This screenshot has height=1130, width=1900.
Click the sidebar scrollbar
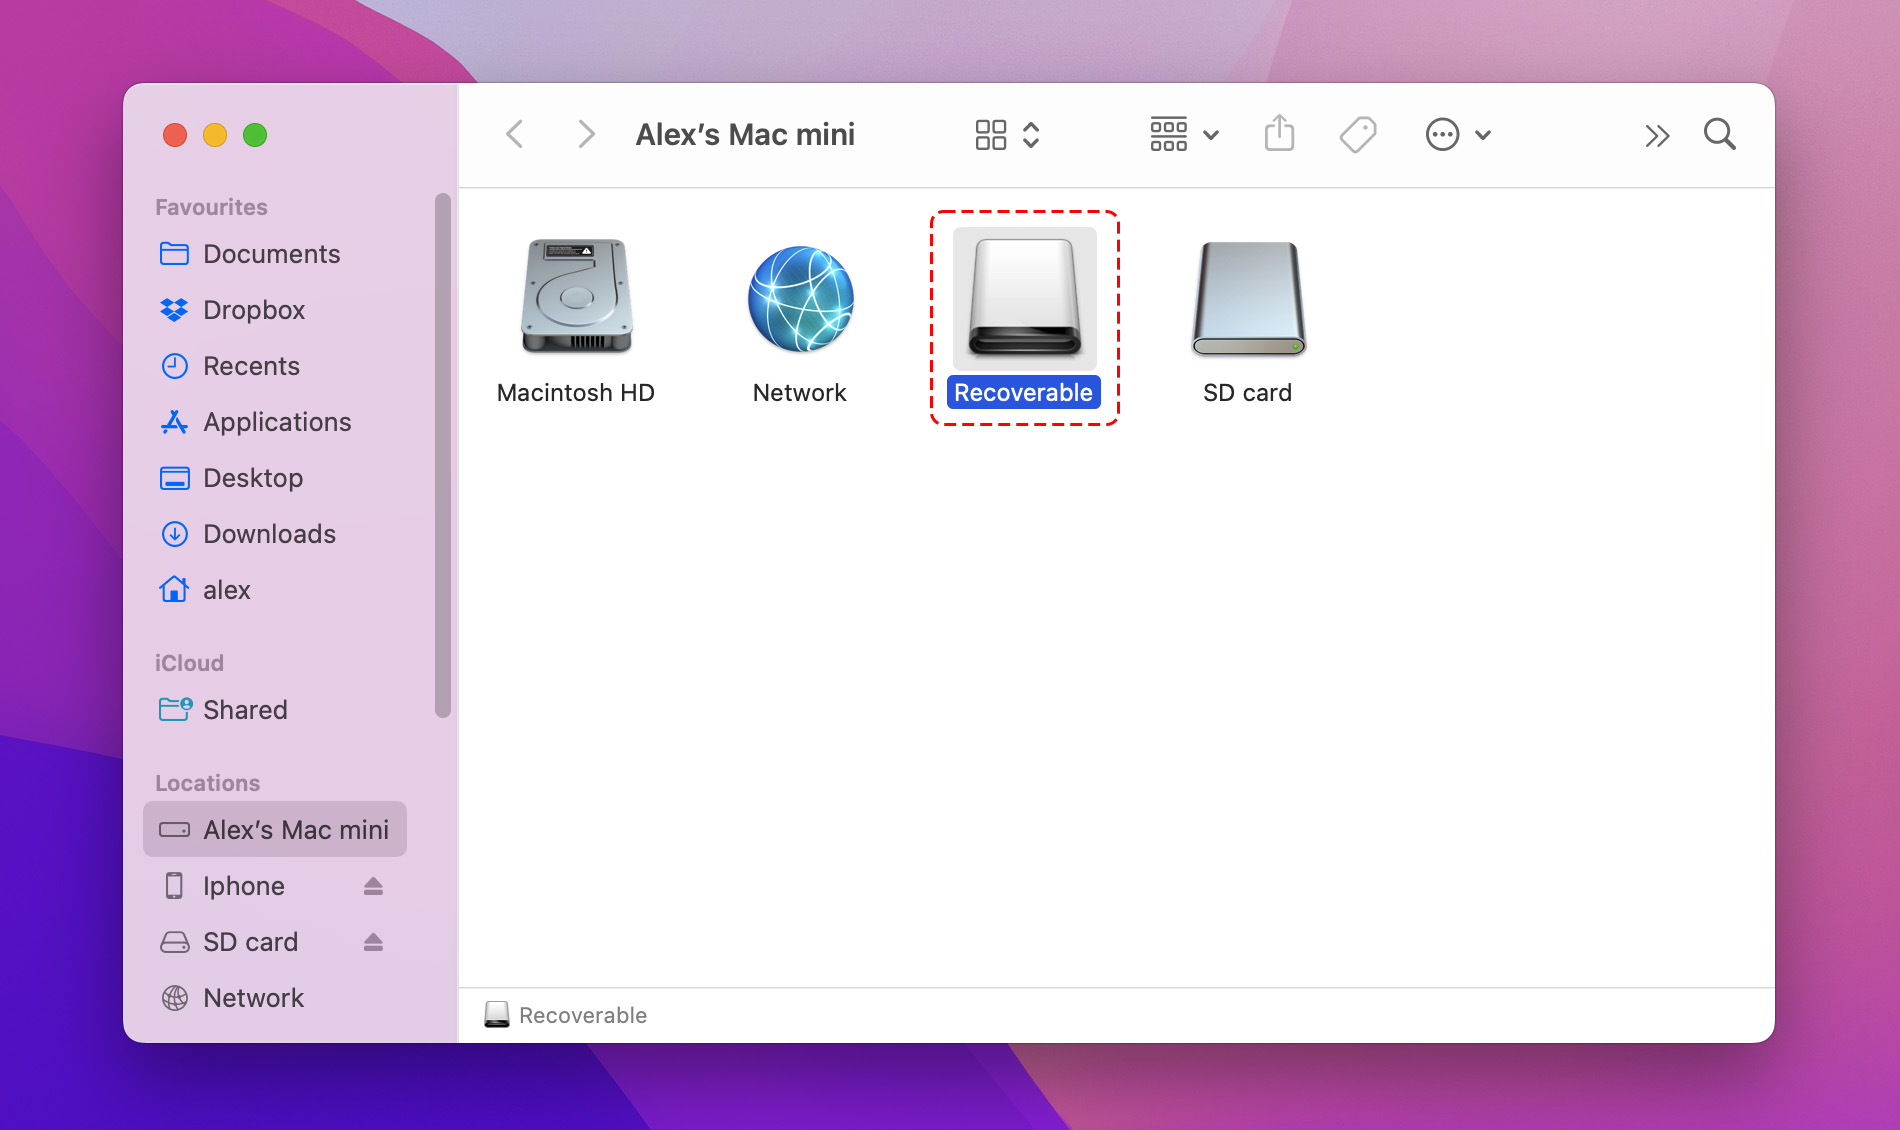coord(443,455)
